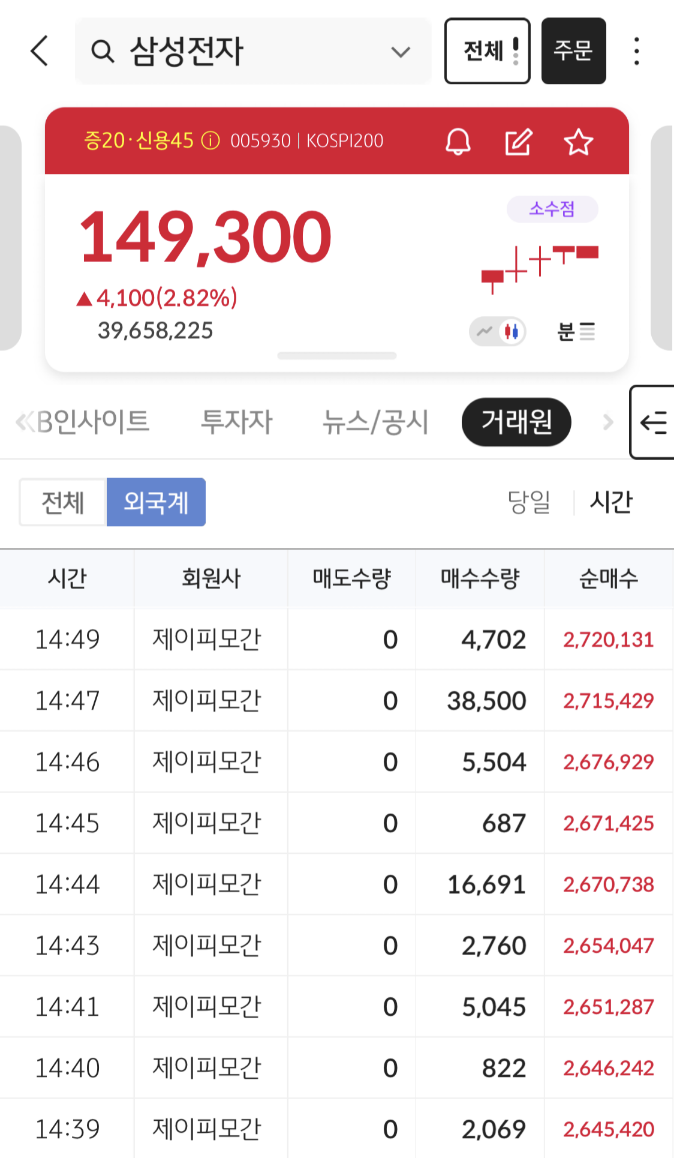The image size is (674, 1158).
Task: Open the three-dot more options menu
Action: (x=637, y=51)
